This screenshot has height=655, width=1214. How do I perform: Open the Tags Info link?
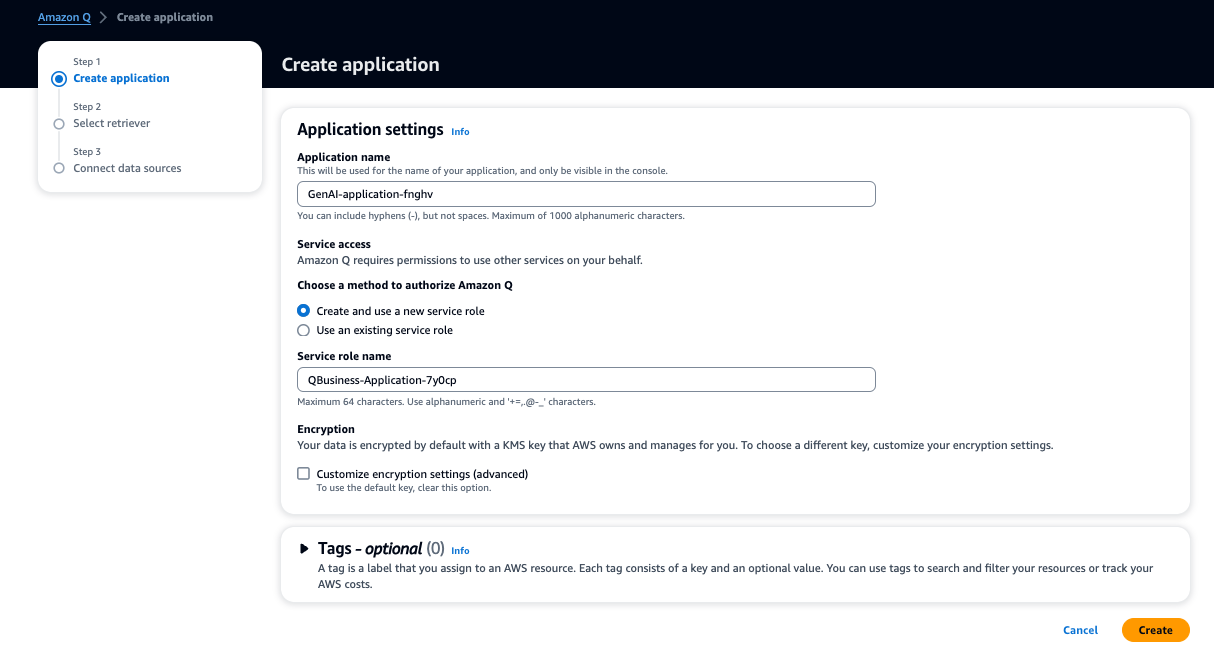point(460,550)
